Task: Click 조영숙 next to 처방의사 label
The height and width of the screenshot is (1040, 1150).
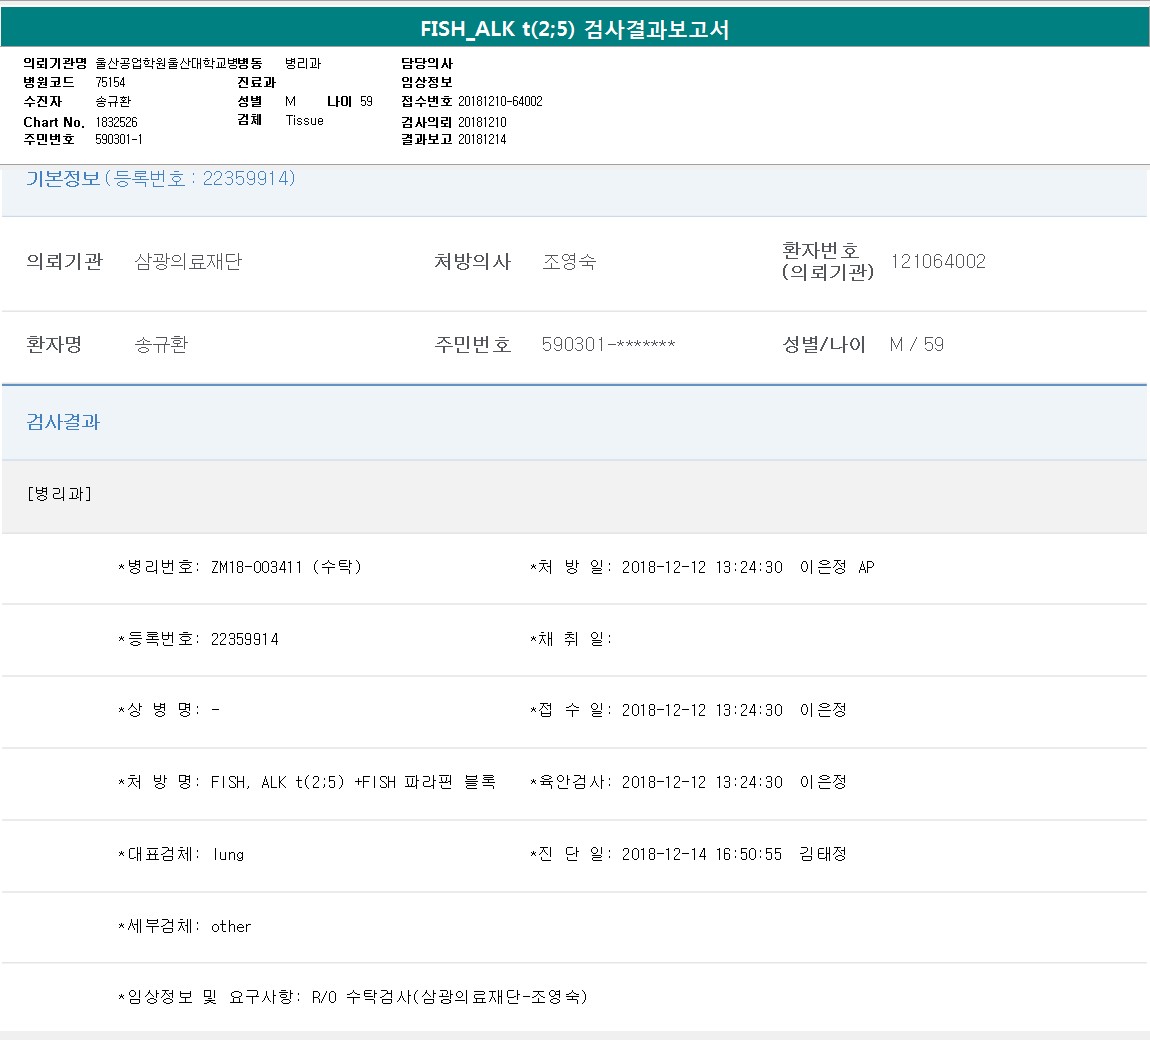Action: coord(569,262)
